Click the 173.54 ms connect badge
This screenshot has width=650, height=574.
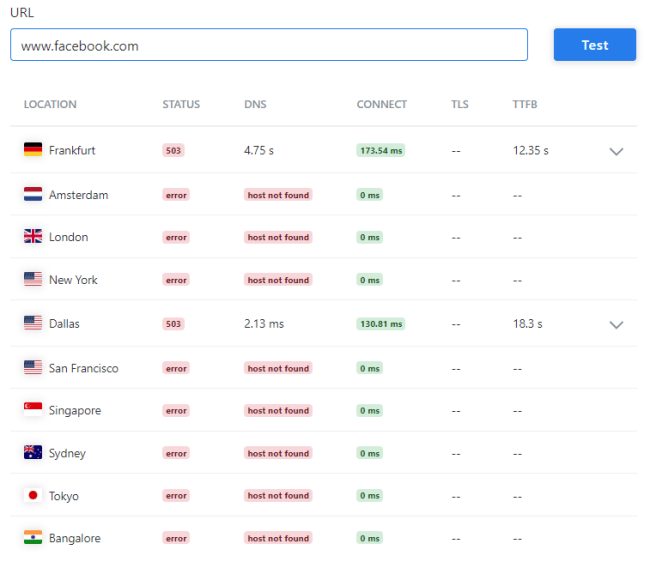pyautogui.click(x=381, y=150)
